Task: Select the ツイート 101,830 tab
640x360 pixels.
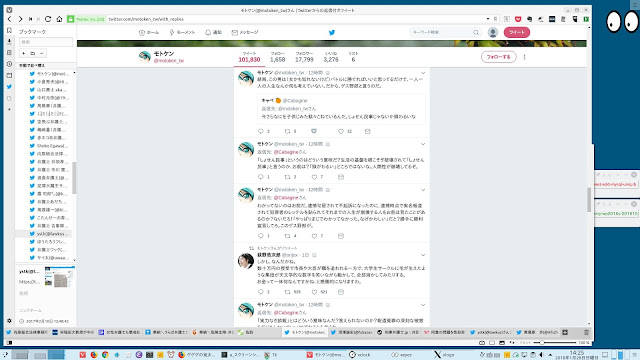Action: click(x=249, y=57)
